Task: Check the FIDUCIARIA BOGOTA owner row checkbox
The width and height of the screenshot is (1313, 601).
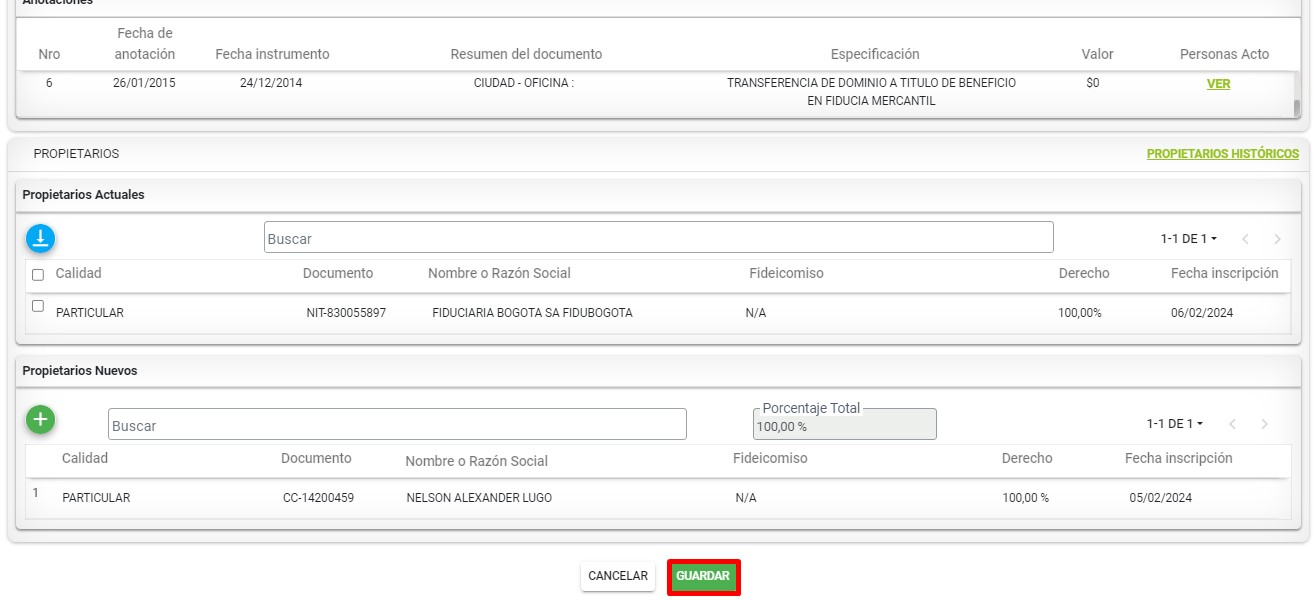Action: pos(38,307)
